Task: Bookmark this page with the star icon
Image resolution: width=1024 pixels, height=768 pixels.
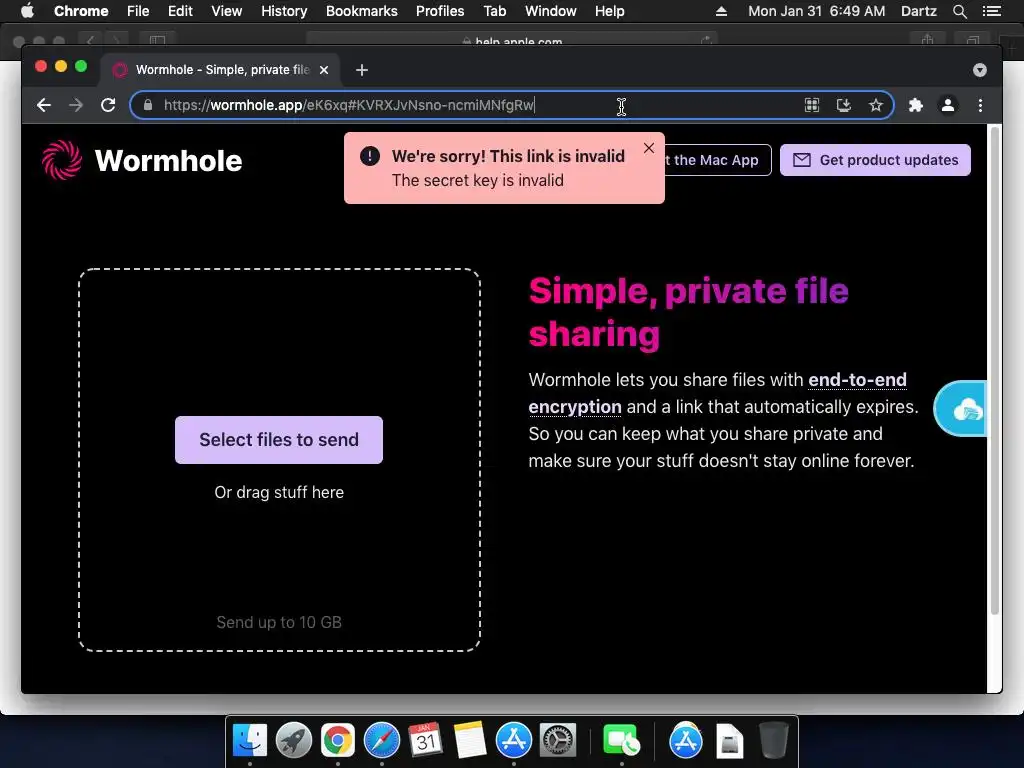Action: click(876, 105)
